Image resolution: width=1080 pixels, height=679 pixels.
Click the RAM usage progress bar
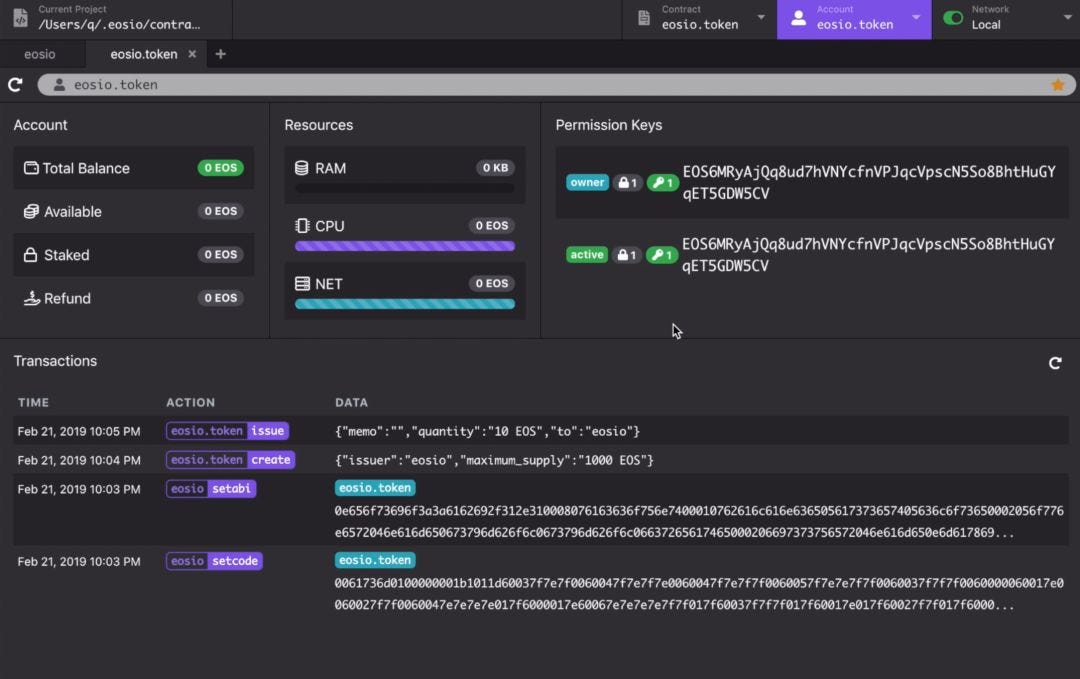click(405, 188)
